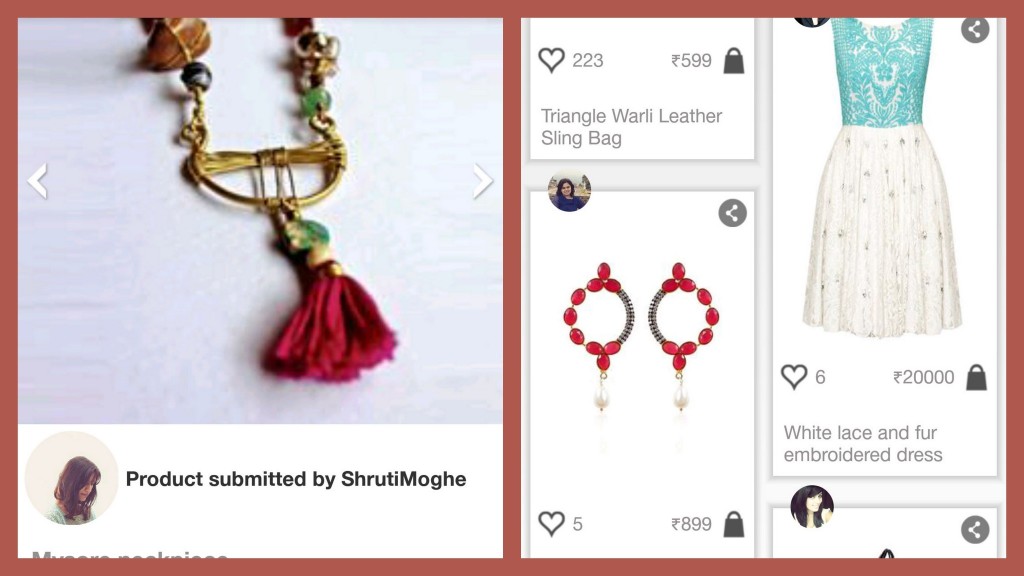Open Product submitted by ShrutiMoghe link
1024x576 pixels.
[296, 479]
